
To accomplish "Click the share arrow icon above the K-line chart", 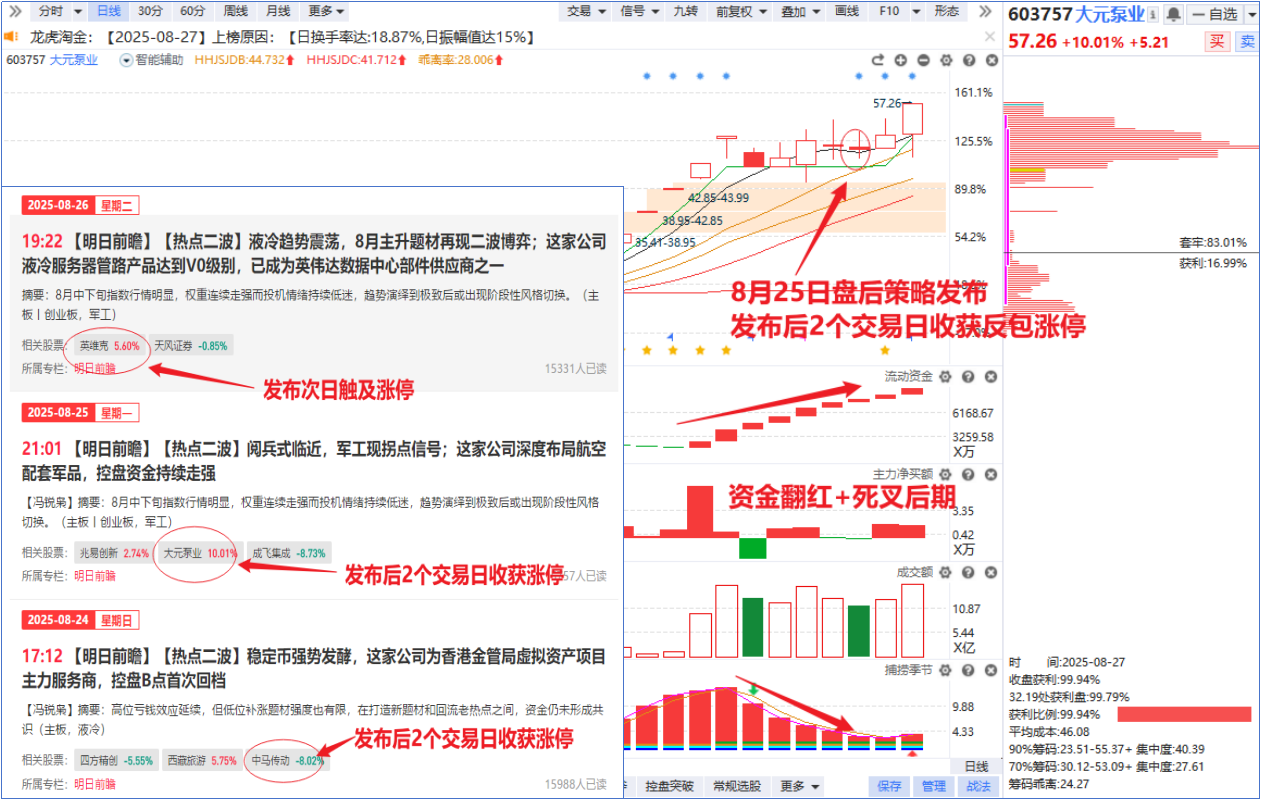I will click(x=878, y=60).
